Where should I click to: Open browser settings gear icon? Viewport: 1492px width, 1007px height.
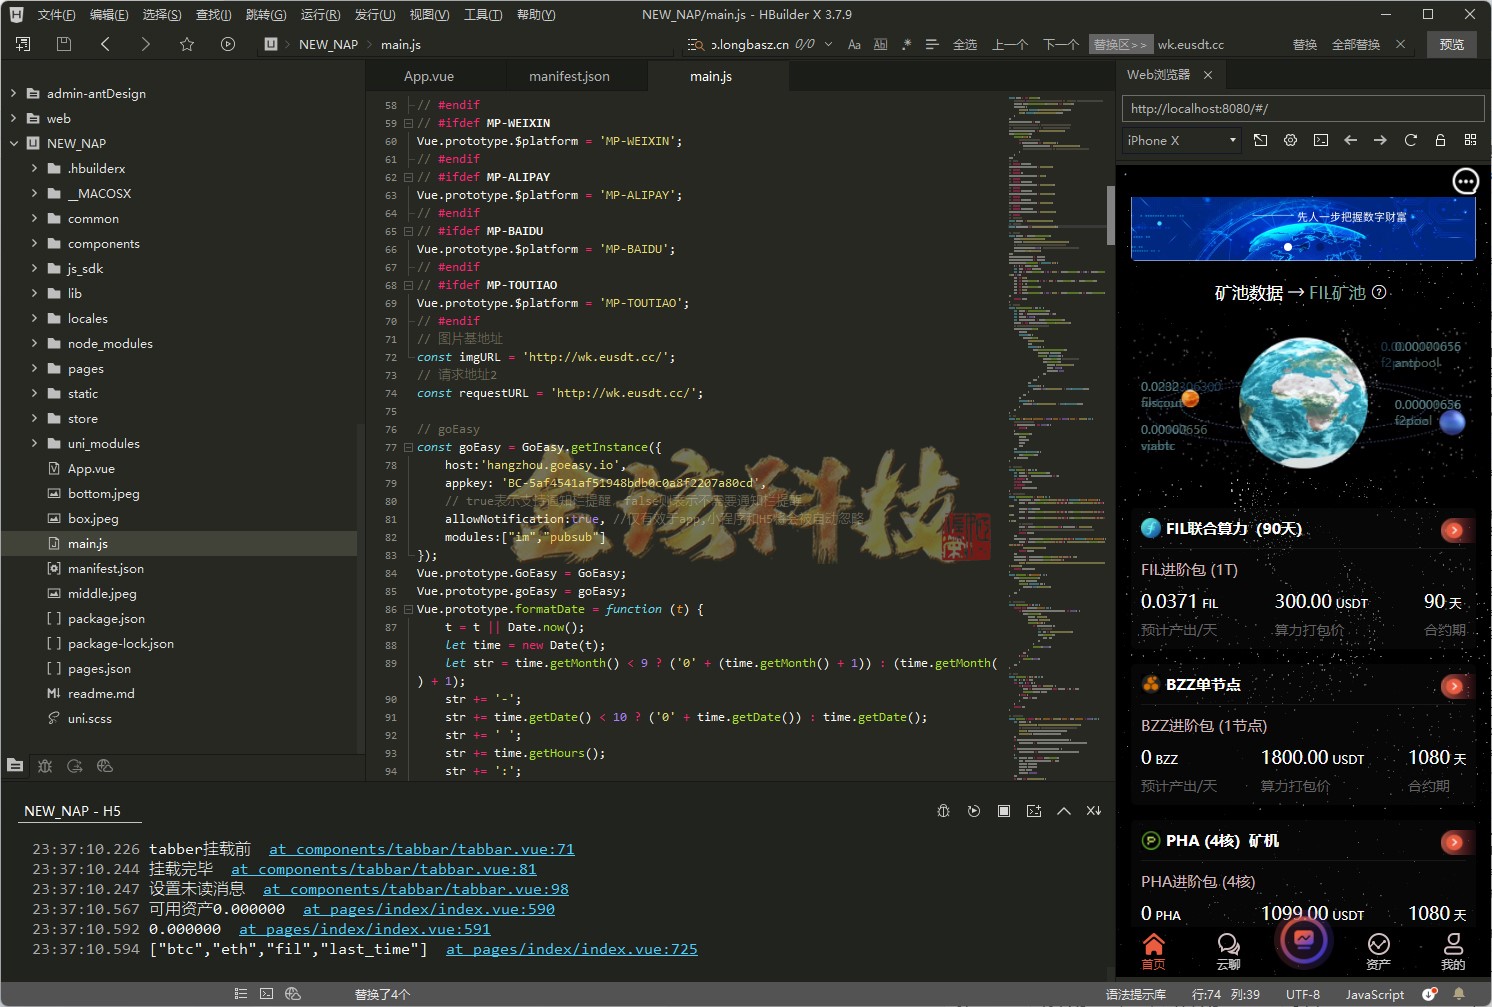[1290, 140]
